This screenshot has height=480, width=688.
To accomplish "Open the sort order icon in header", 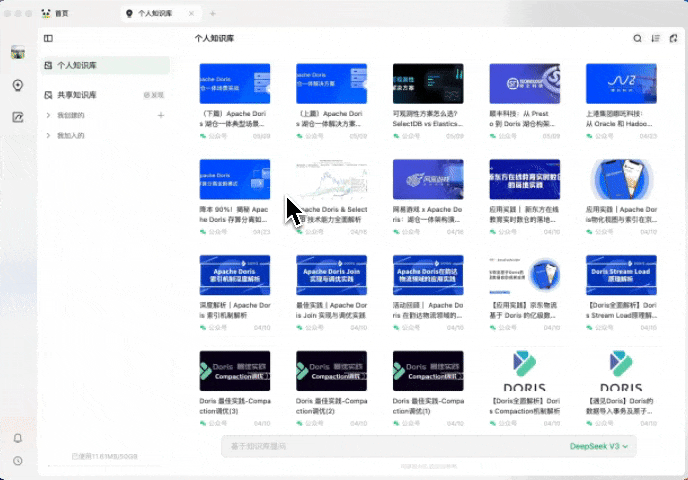I will click(656, 39).
